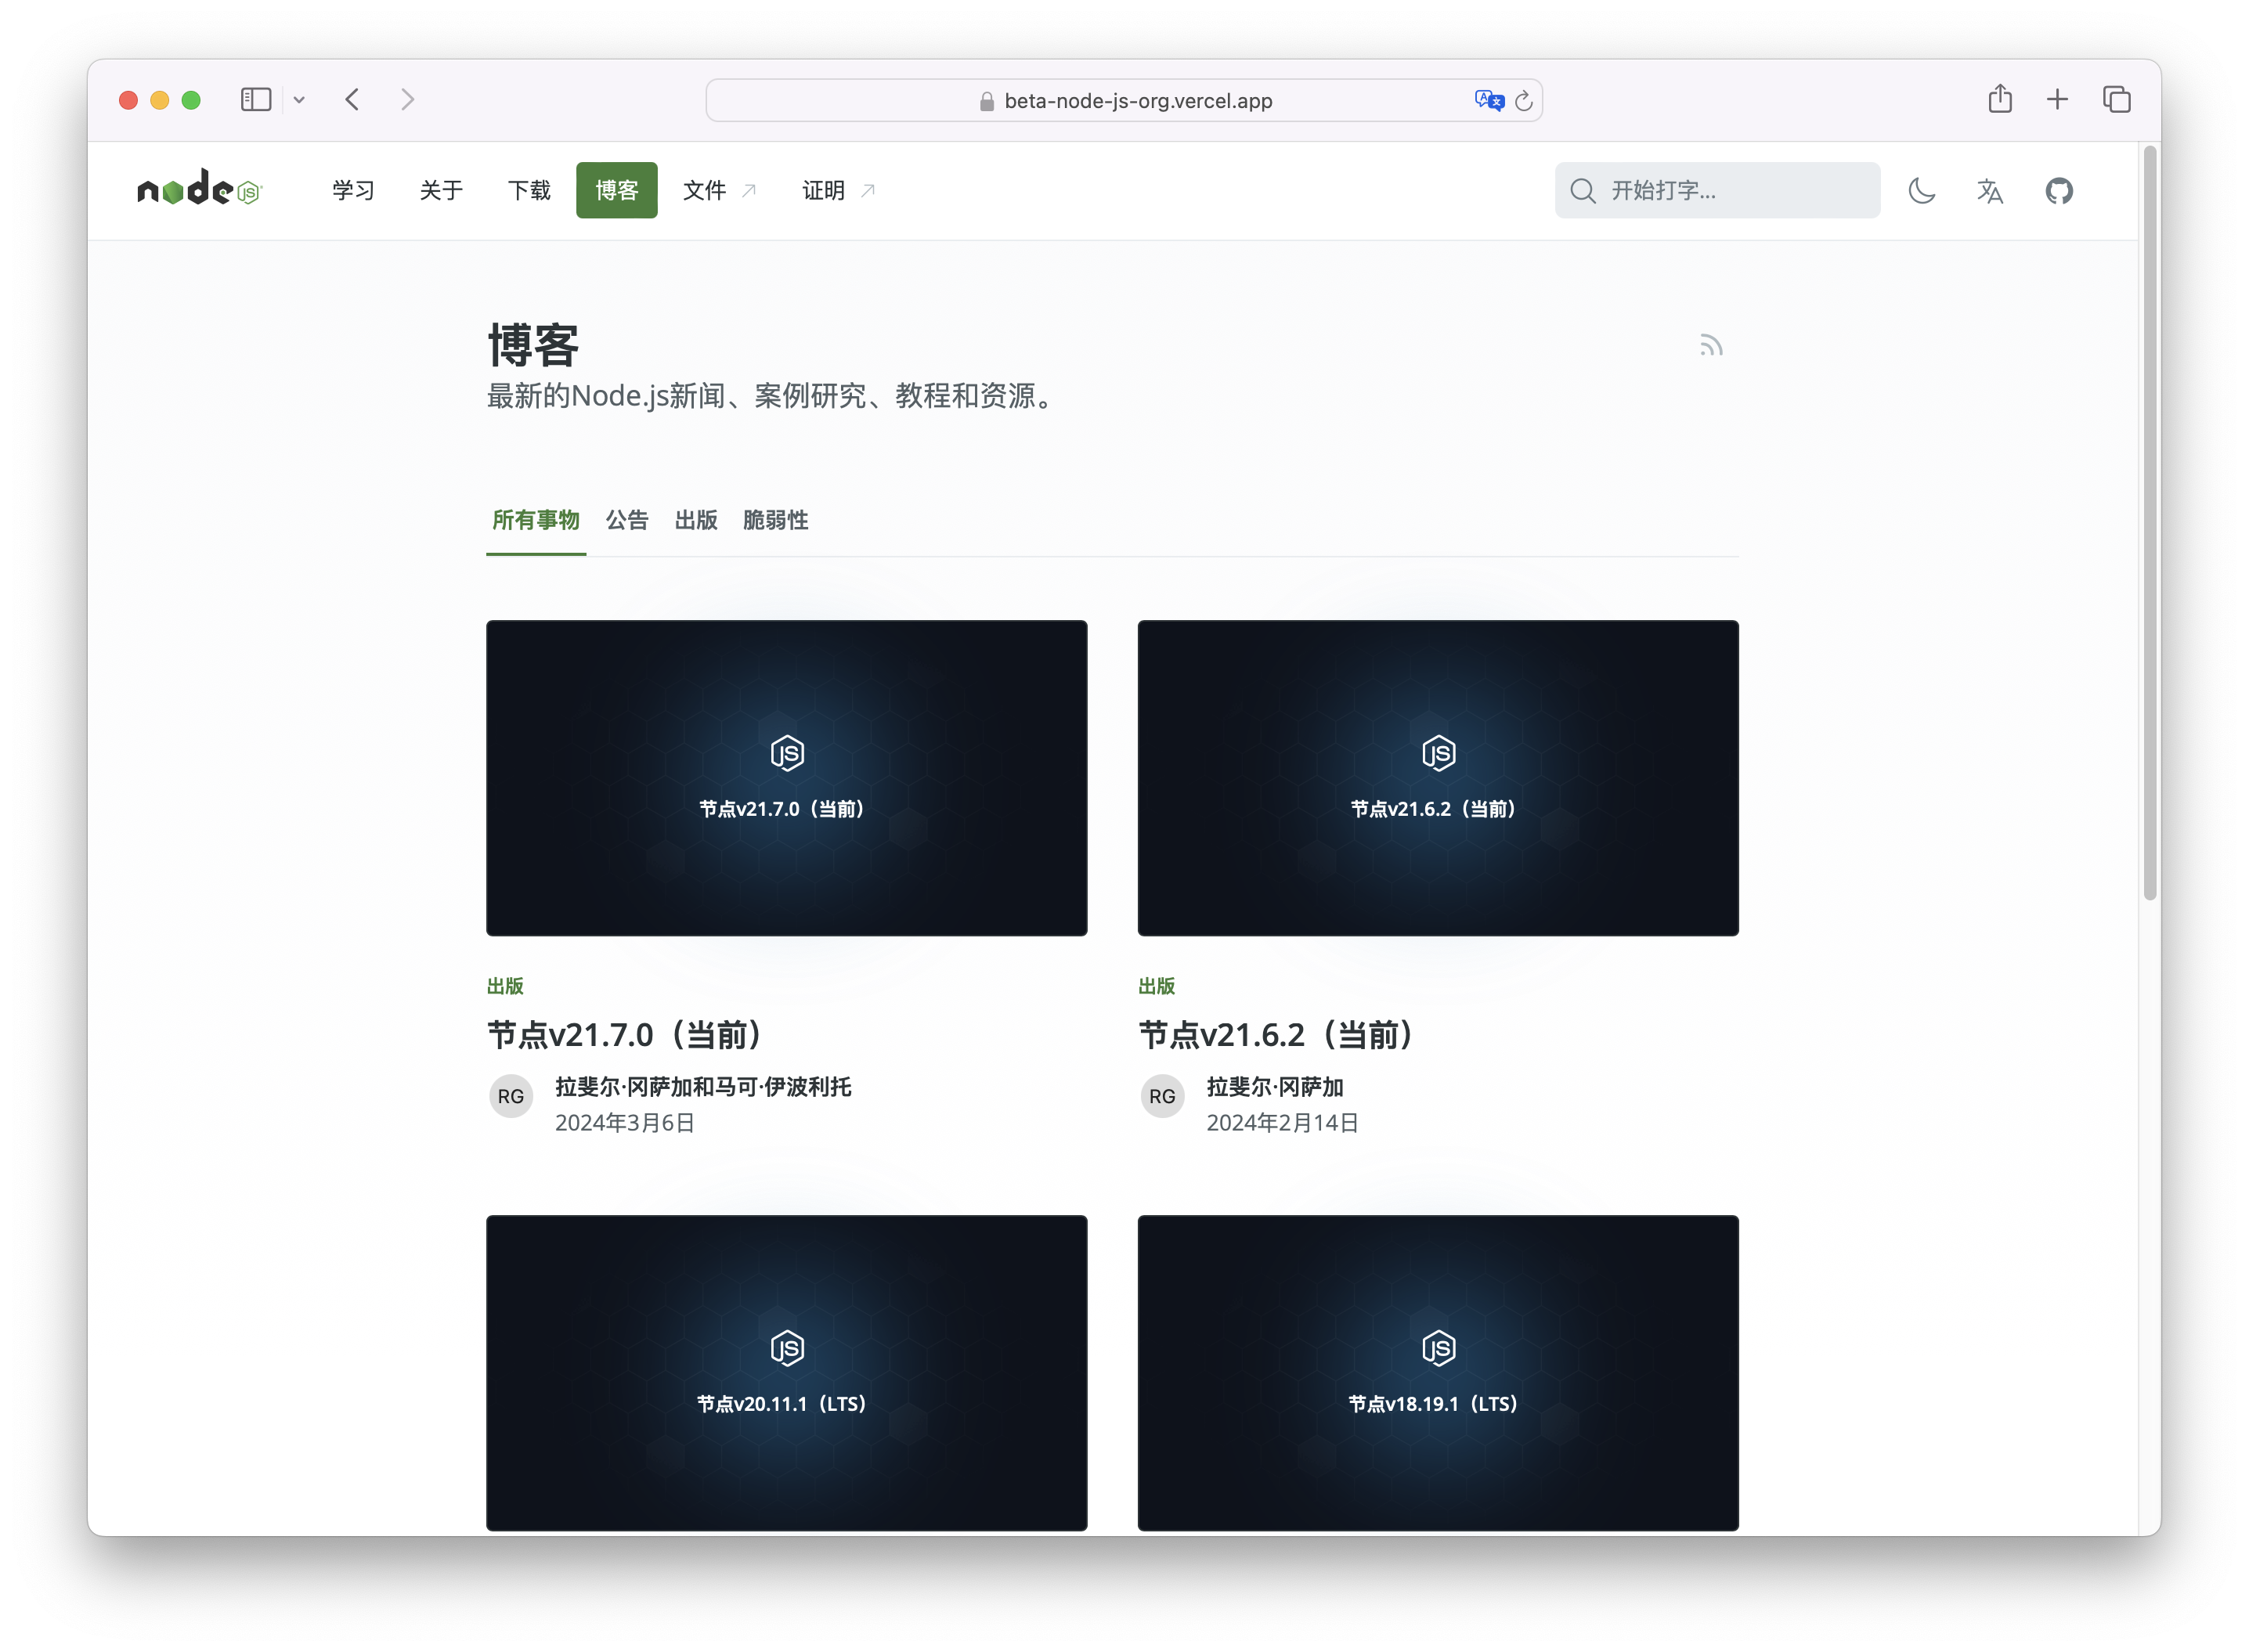Open the 节点v21.6.2 thumbnail image
Screen dimensions: 2249x1652
coord(1438,778)
